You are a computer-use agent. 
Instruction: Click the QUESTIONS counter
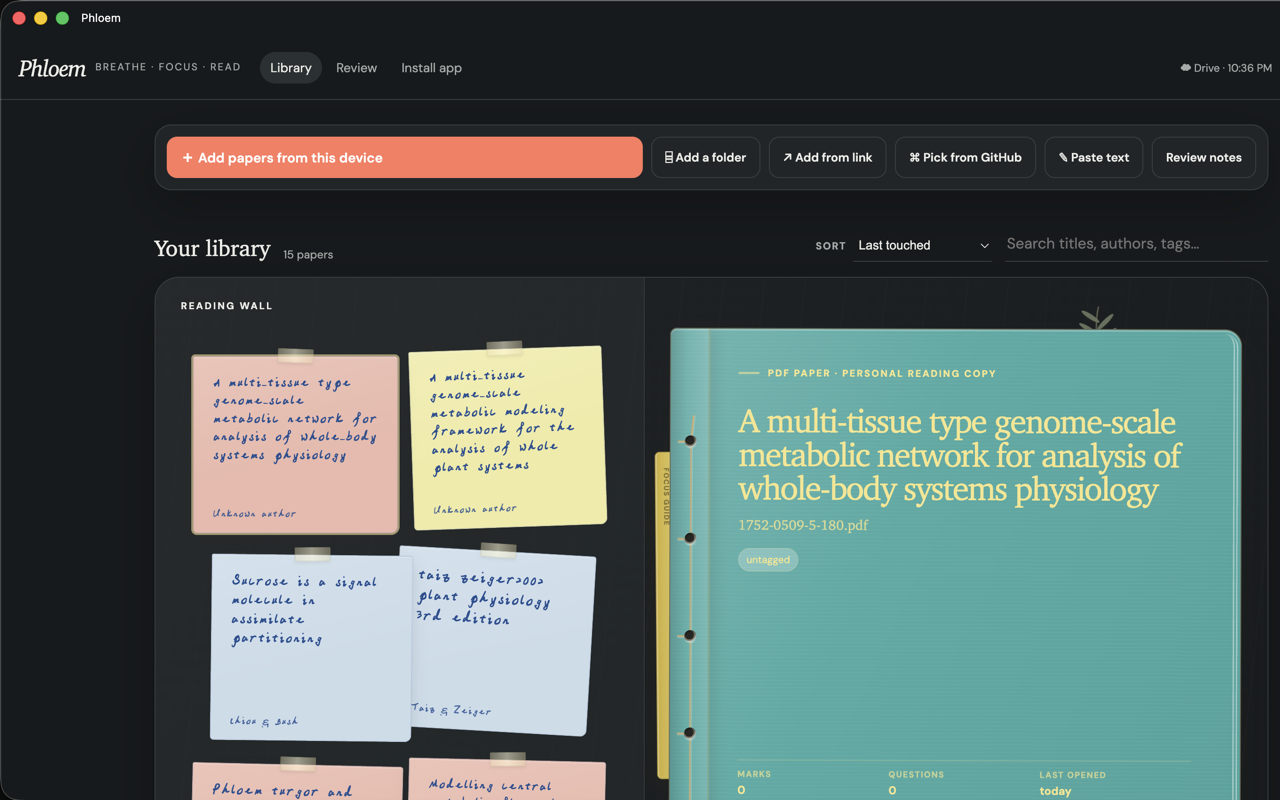(x=916, y=783)
